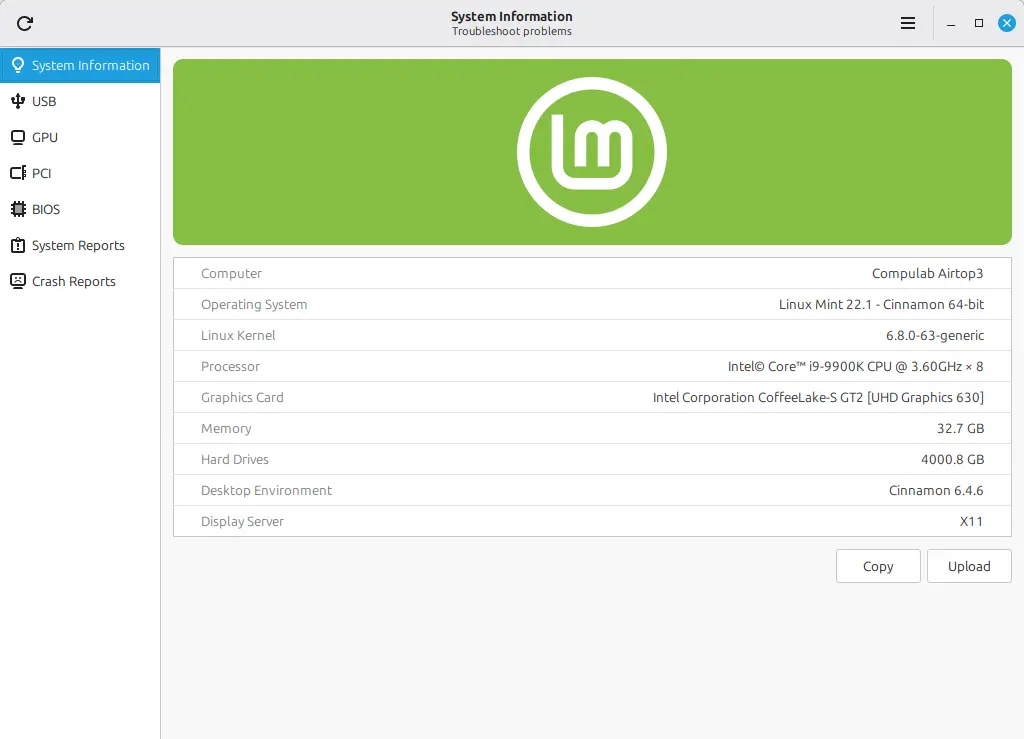
Task: Open the hamburger menu
Action: coord(907,22)
